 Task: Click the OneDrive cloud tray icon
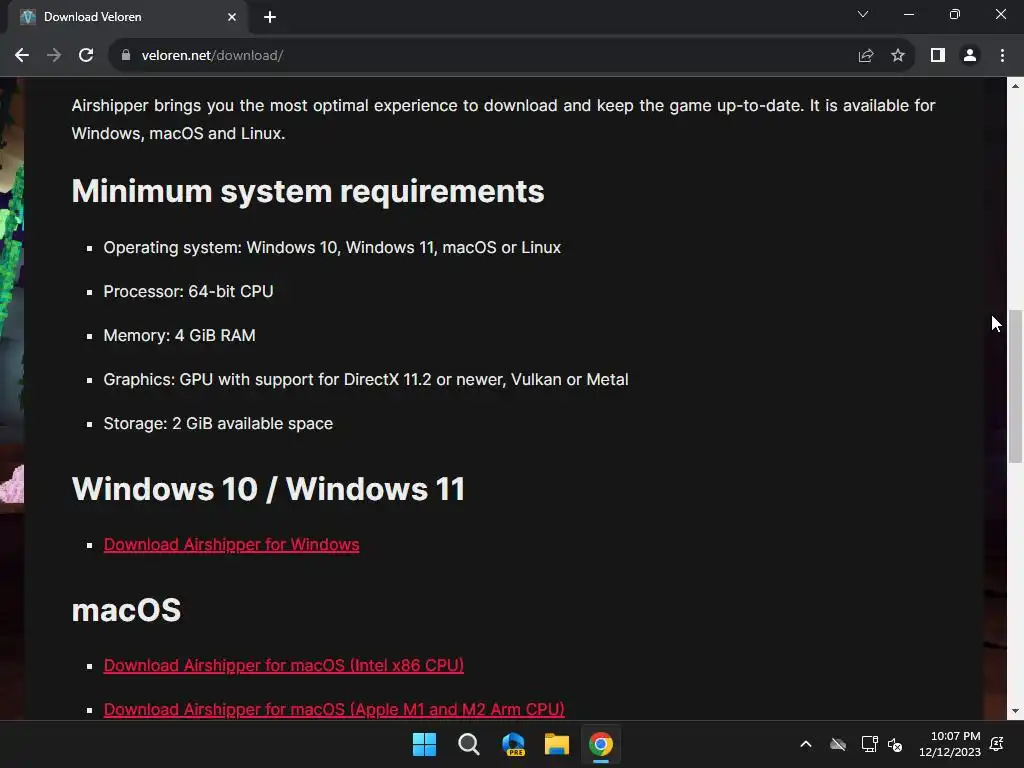tap(838, 744)
